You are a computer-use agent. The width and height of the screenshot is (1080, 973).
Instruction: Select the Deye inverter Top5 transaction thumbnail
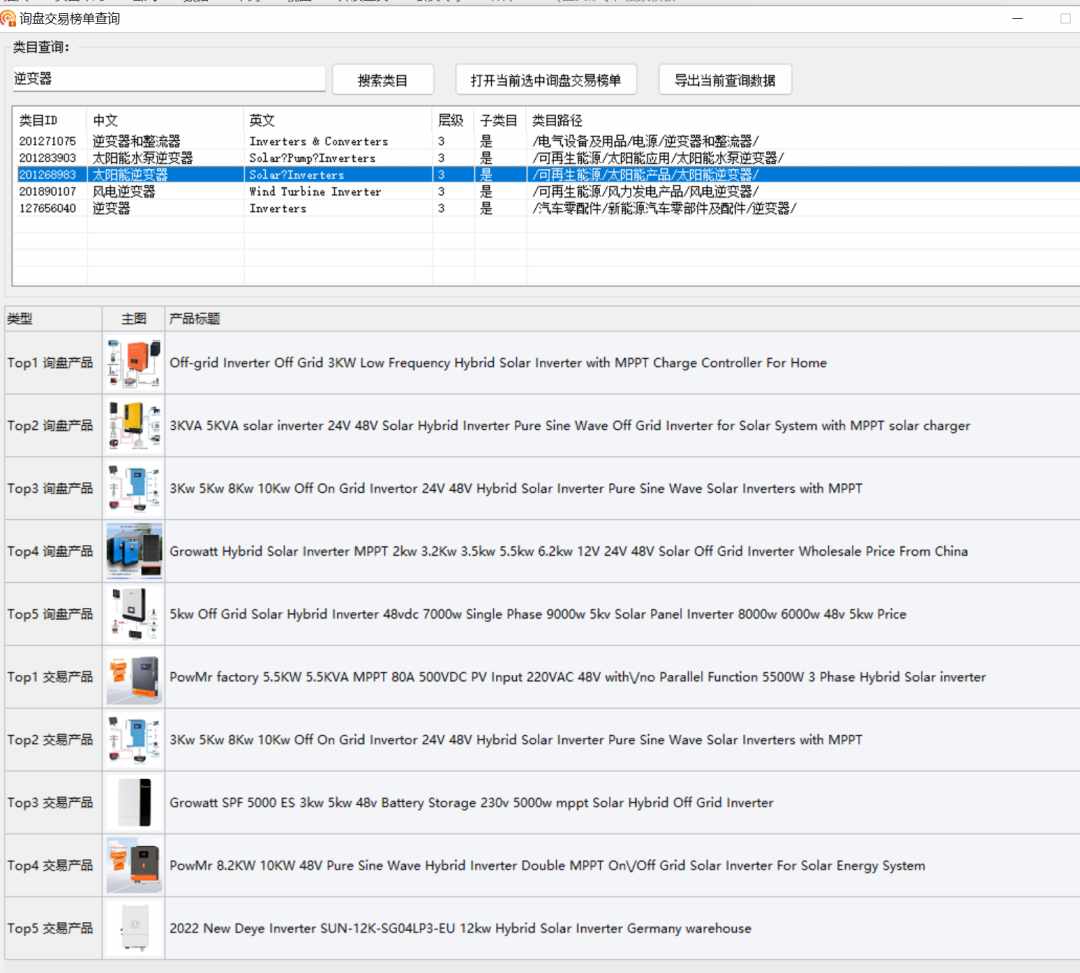point(134,928)
